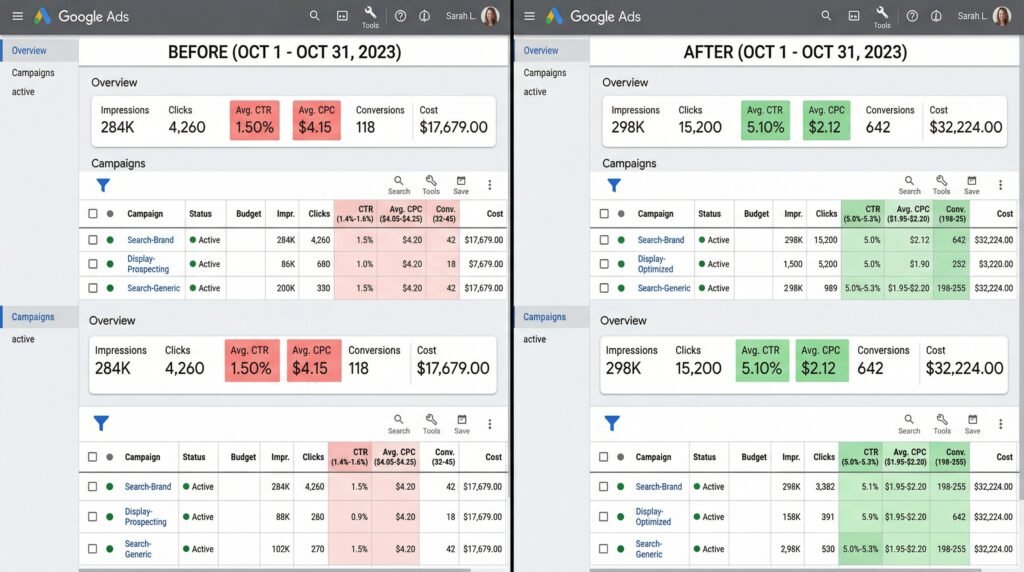Open the Search-Generic campaign link in the upper AFTER table
The height and width of the screenshot is (572, 1024).
[x=664, y=288]
